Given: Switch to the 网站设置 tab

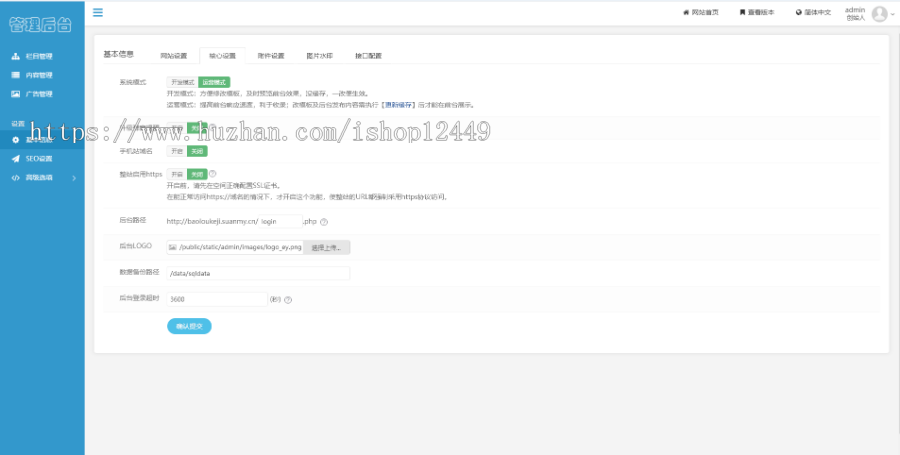Looking at the screenshot, I should [173, 56].
